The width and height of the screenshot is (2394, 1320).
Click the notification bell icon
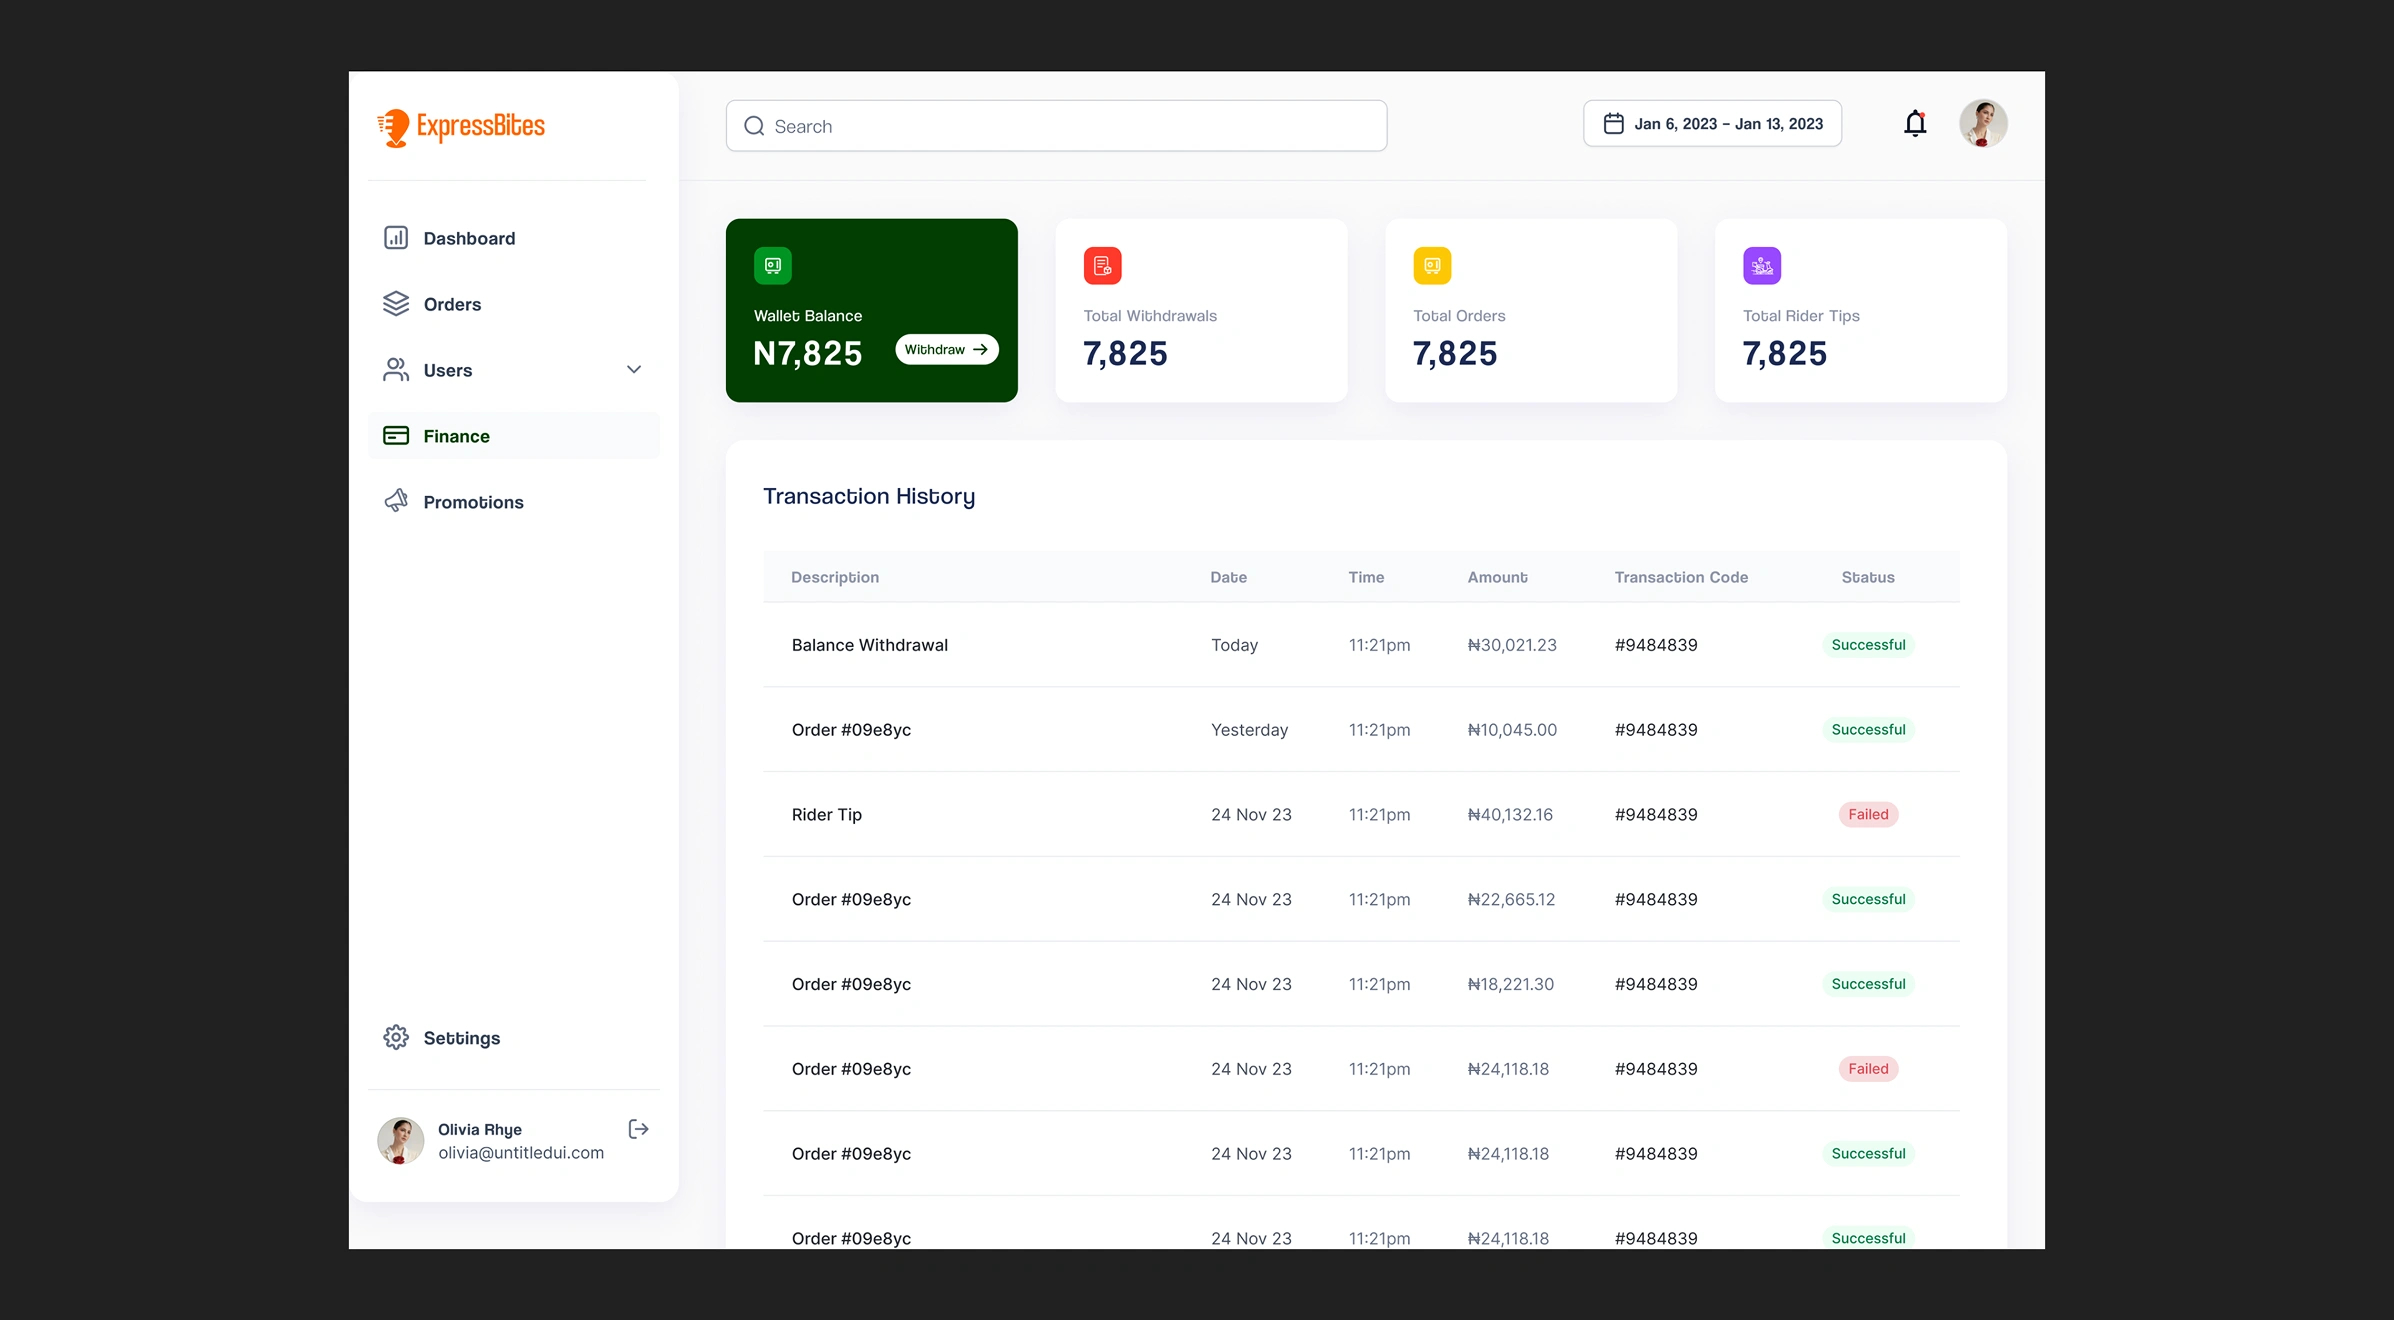(1914, 124)
